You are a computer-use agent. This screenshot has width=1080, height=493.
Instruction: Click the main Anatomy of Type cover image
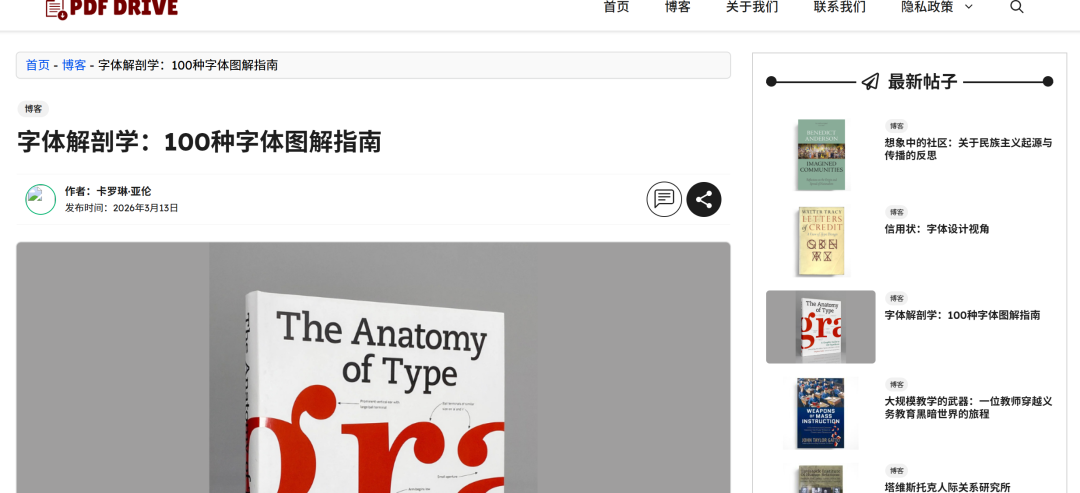coord(373,368)
